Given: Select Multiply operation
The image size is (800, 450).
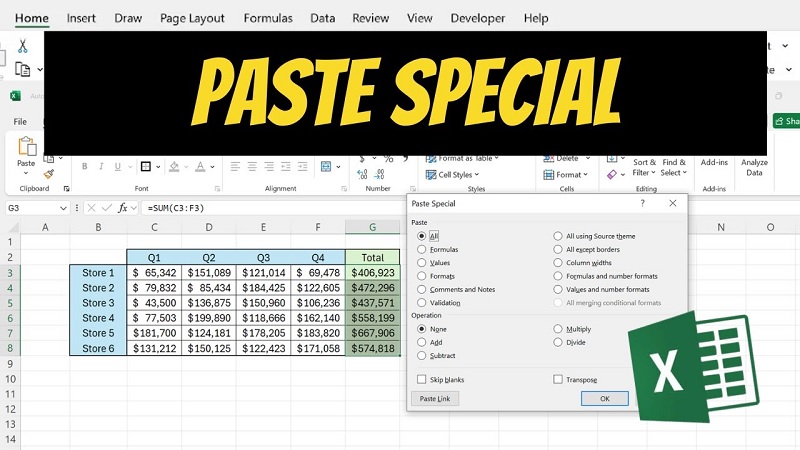Looking at the screenshot, I should (558, 329).
